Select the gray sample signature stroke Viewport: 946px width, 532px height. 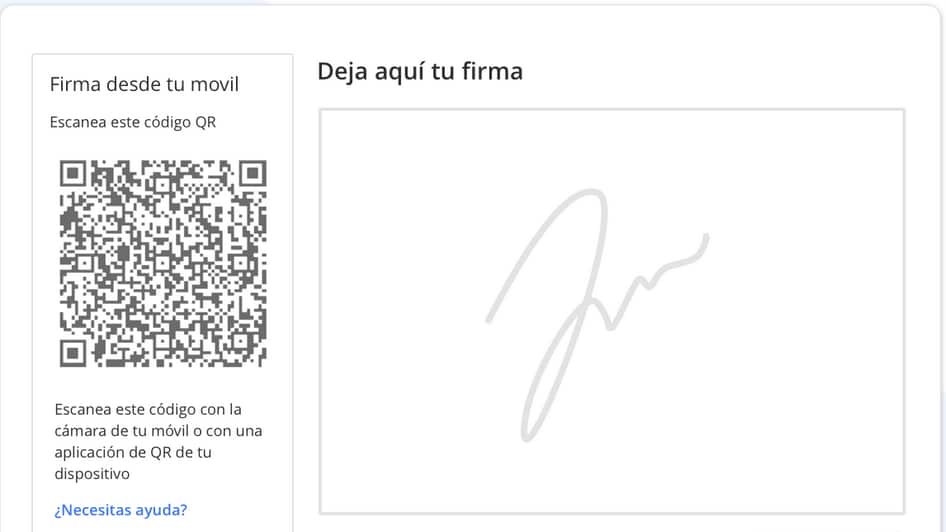point(597,315)
